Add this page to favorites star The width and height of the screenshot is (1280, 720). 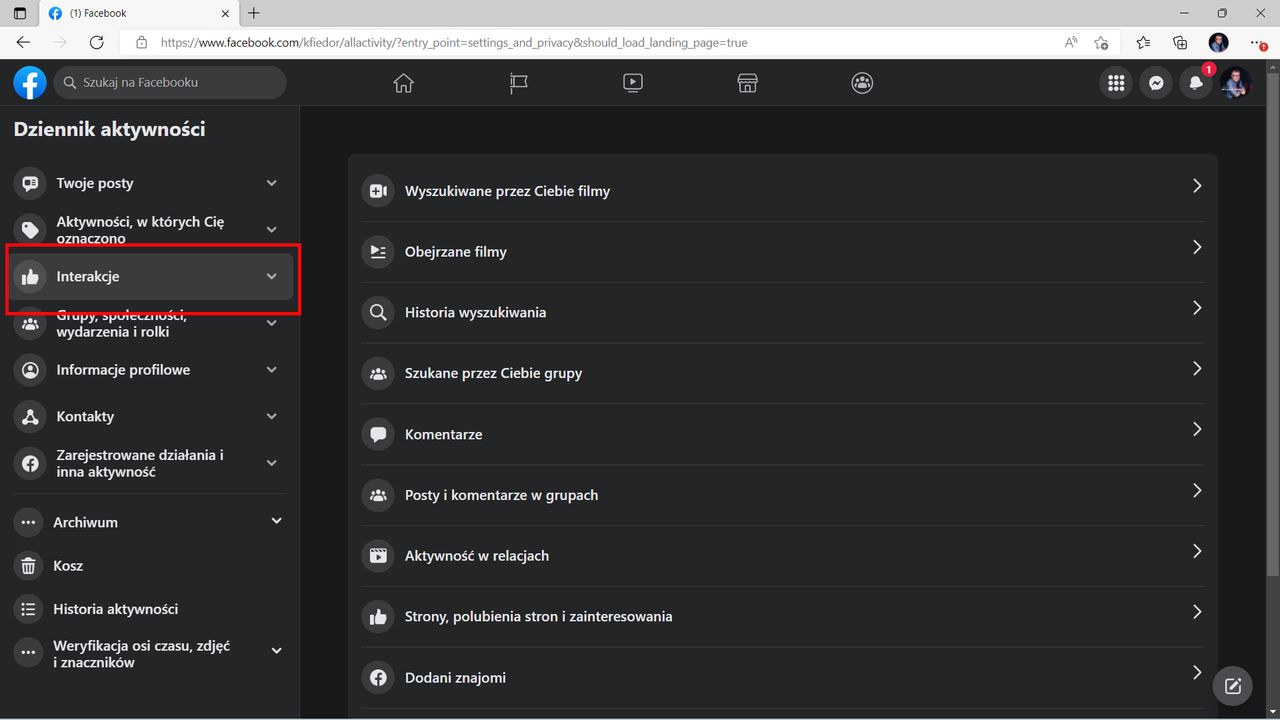[x=1101, y=42]
